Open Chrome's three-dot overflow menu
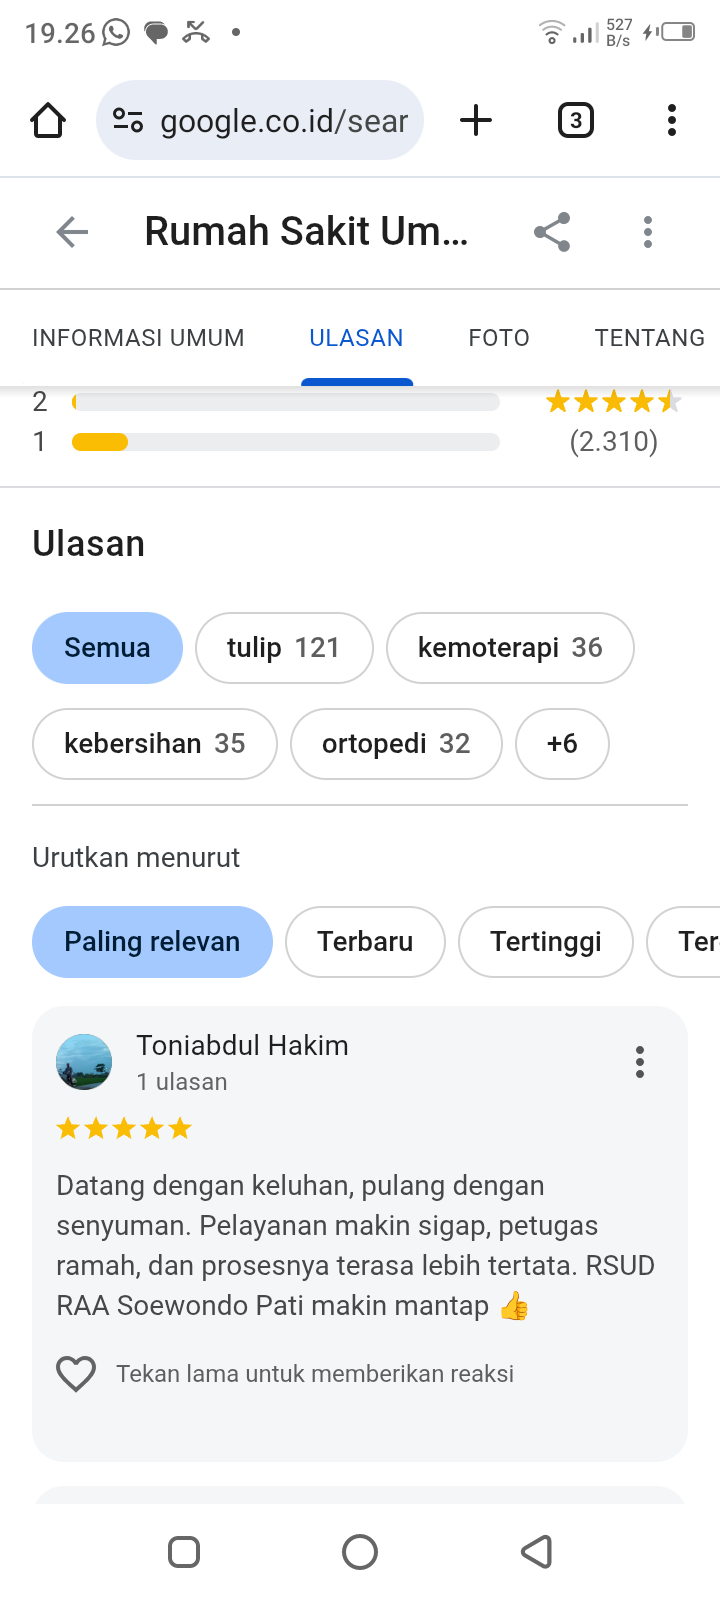The height and width of the screenshot is (1600, 720). (x=672, y=121)
